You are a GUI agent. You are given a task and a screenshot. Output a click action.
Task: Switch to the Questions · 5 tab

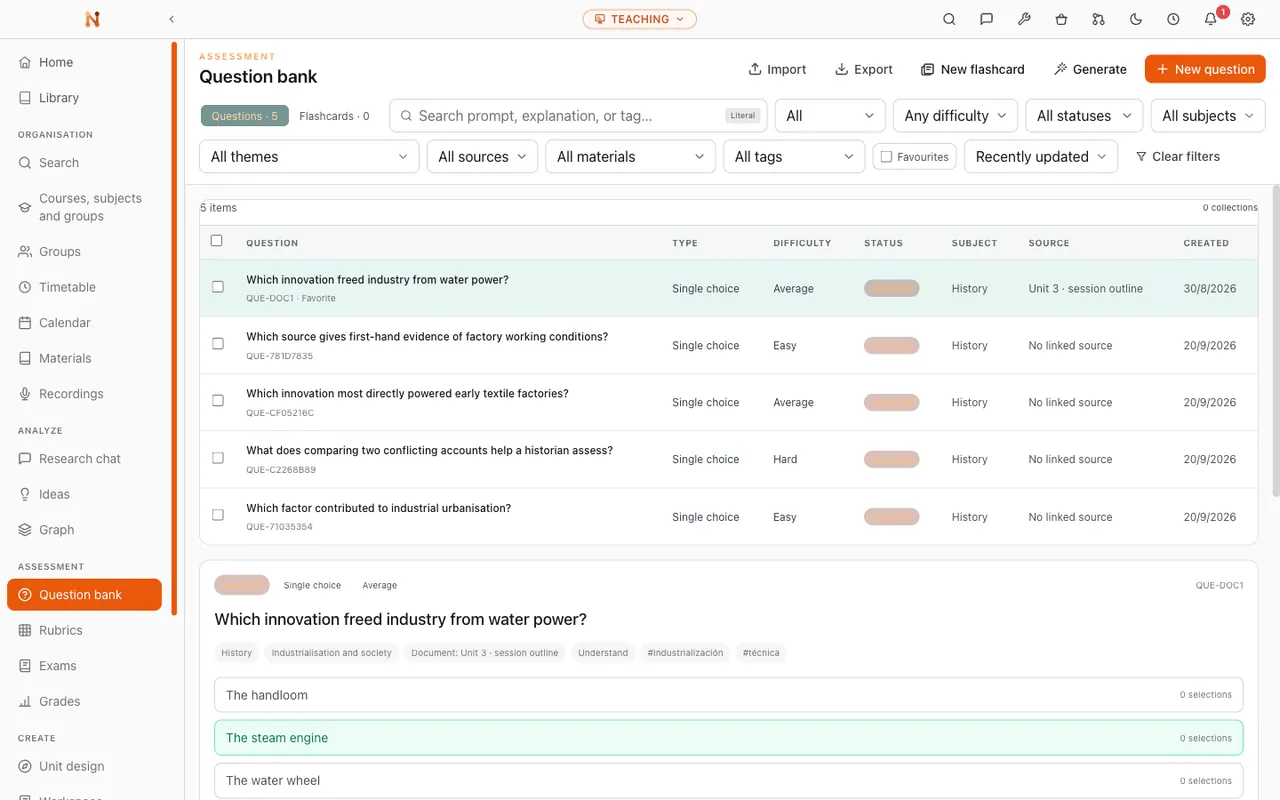click(x=245, y=116)
